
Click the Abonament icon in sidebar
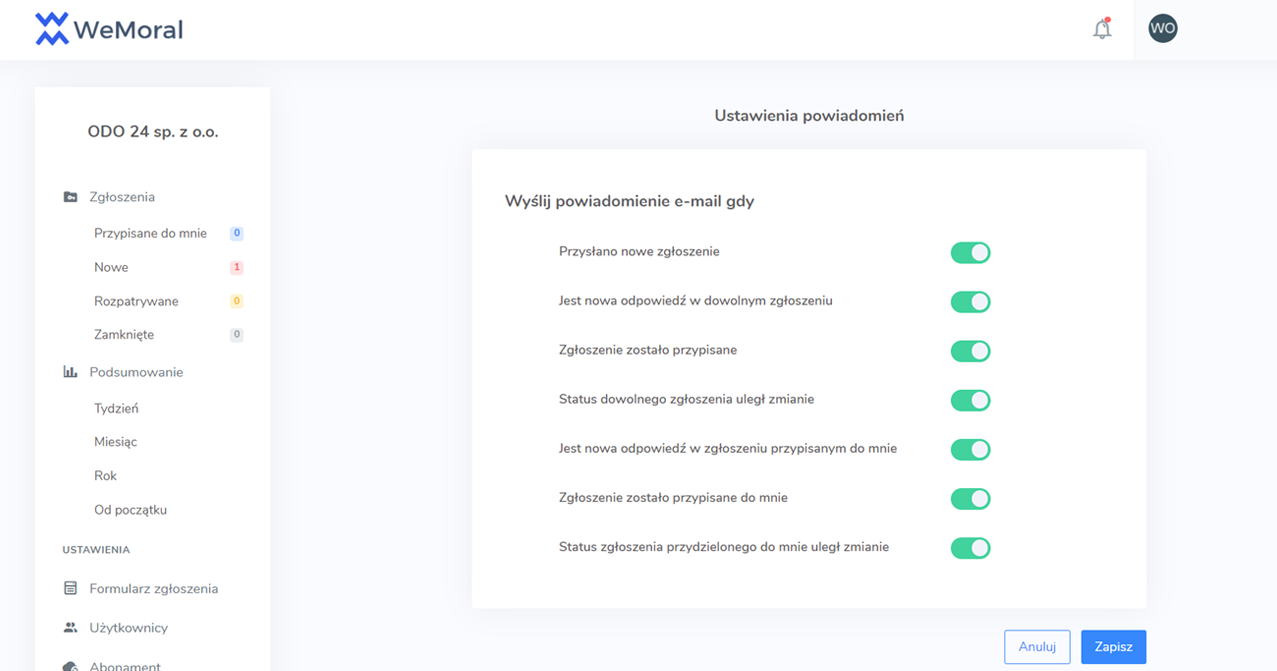click(x=70, y=666)
